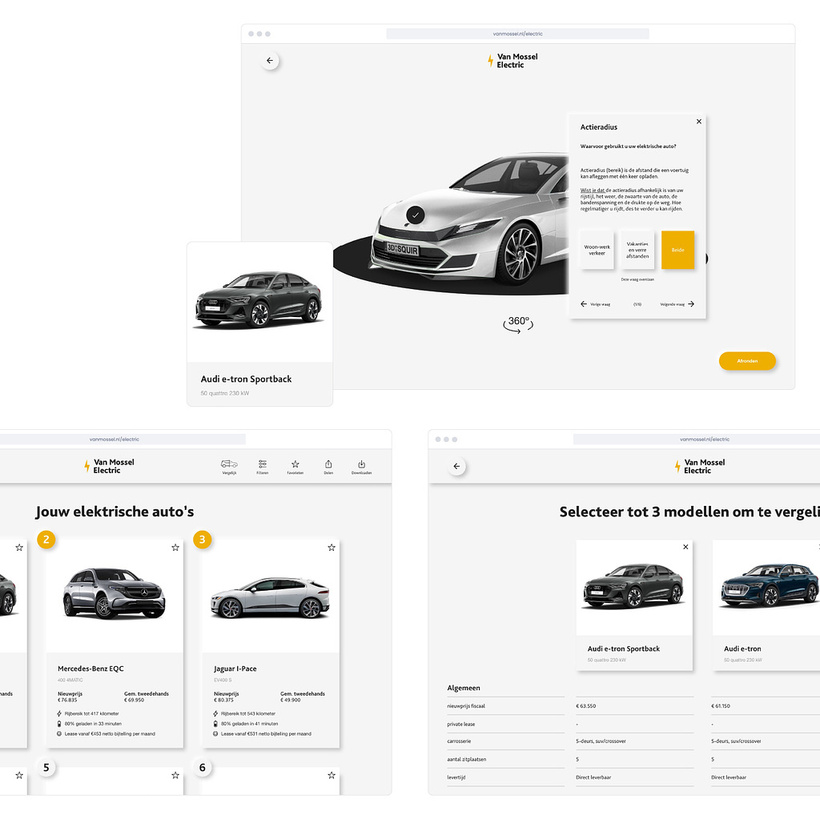
Task: Rotate the car with the 360° icon
Action: [518, 324]
